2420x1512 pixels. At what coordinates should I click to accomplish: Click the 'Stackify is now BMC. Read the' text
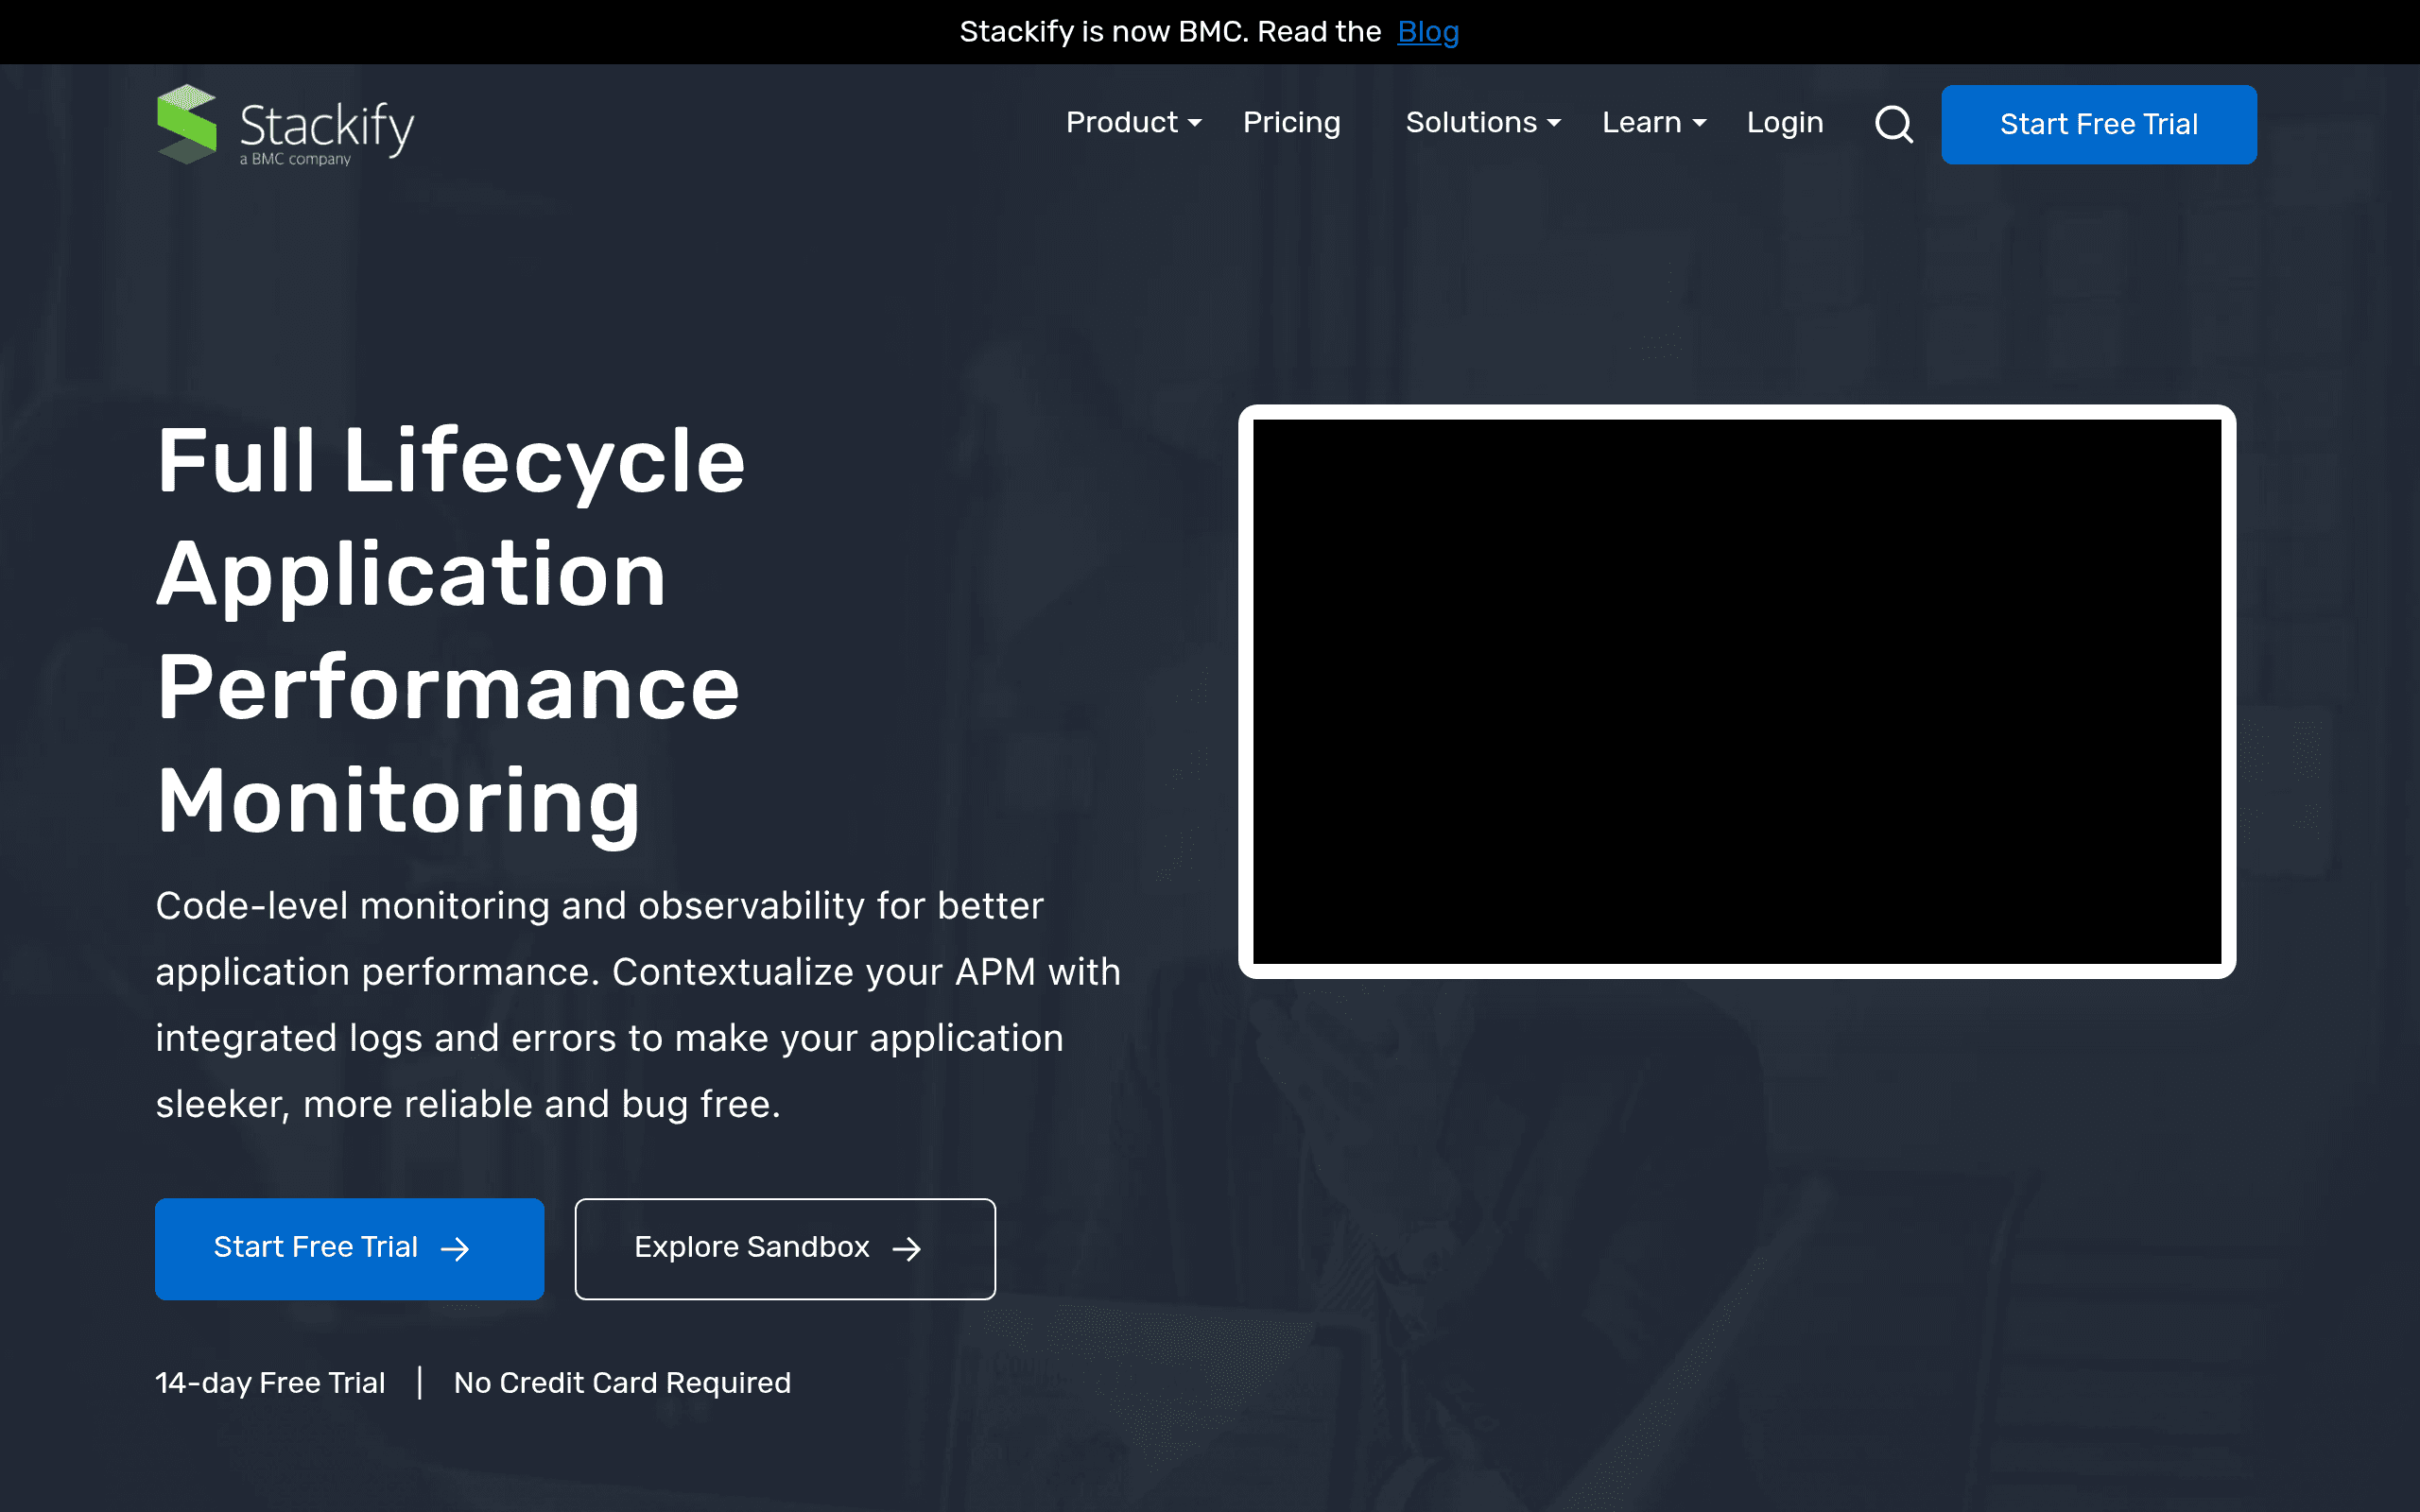tap(1170, 32)
